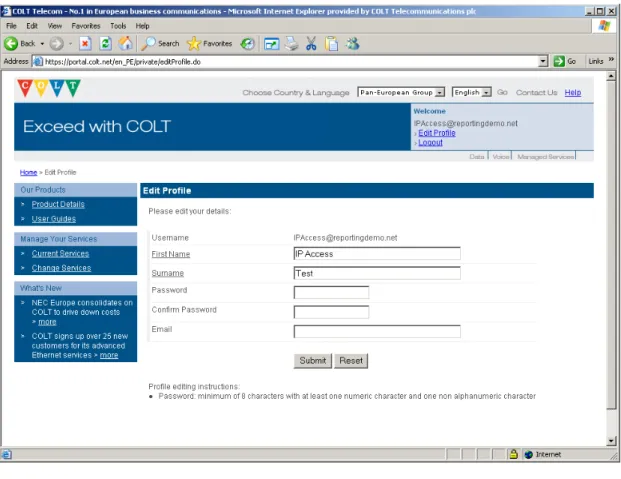Click the scrollbar down arrow
Image resolution: width=621 pixels, height=479 pixels.
coord(611,441)
